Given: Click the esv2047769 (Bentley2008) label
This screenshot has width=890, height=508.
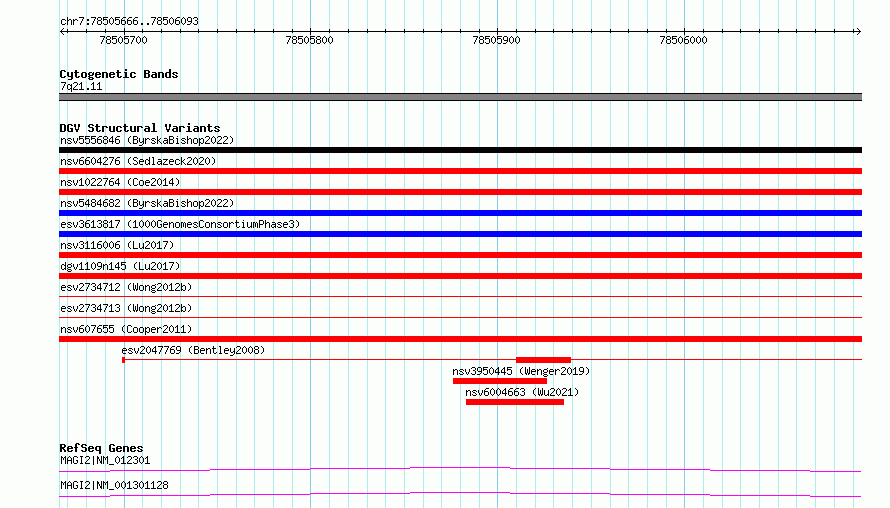Looking at the screenshot, I should [x=193, y=350].
